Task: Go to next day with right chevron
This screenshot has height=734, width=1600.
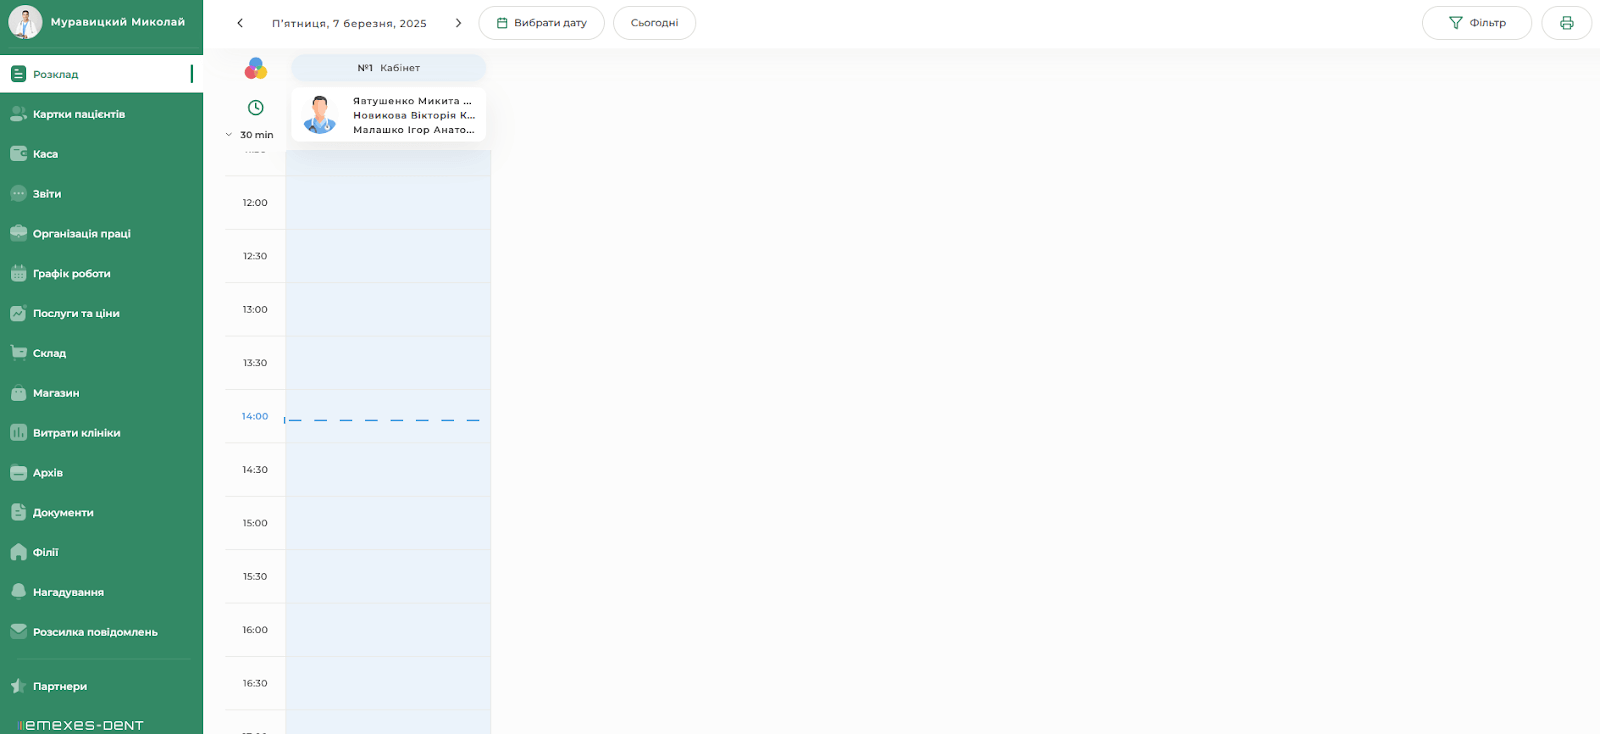Action: (458, 23)
